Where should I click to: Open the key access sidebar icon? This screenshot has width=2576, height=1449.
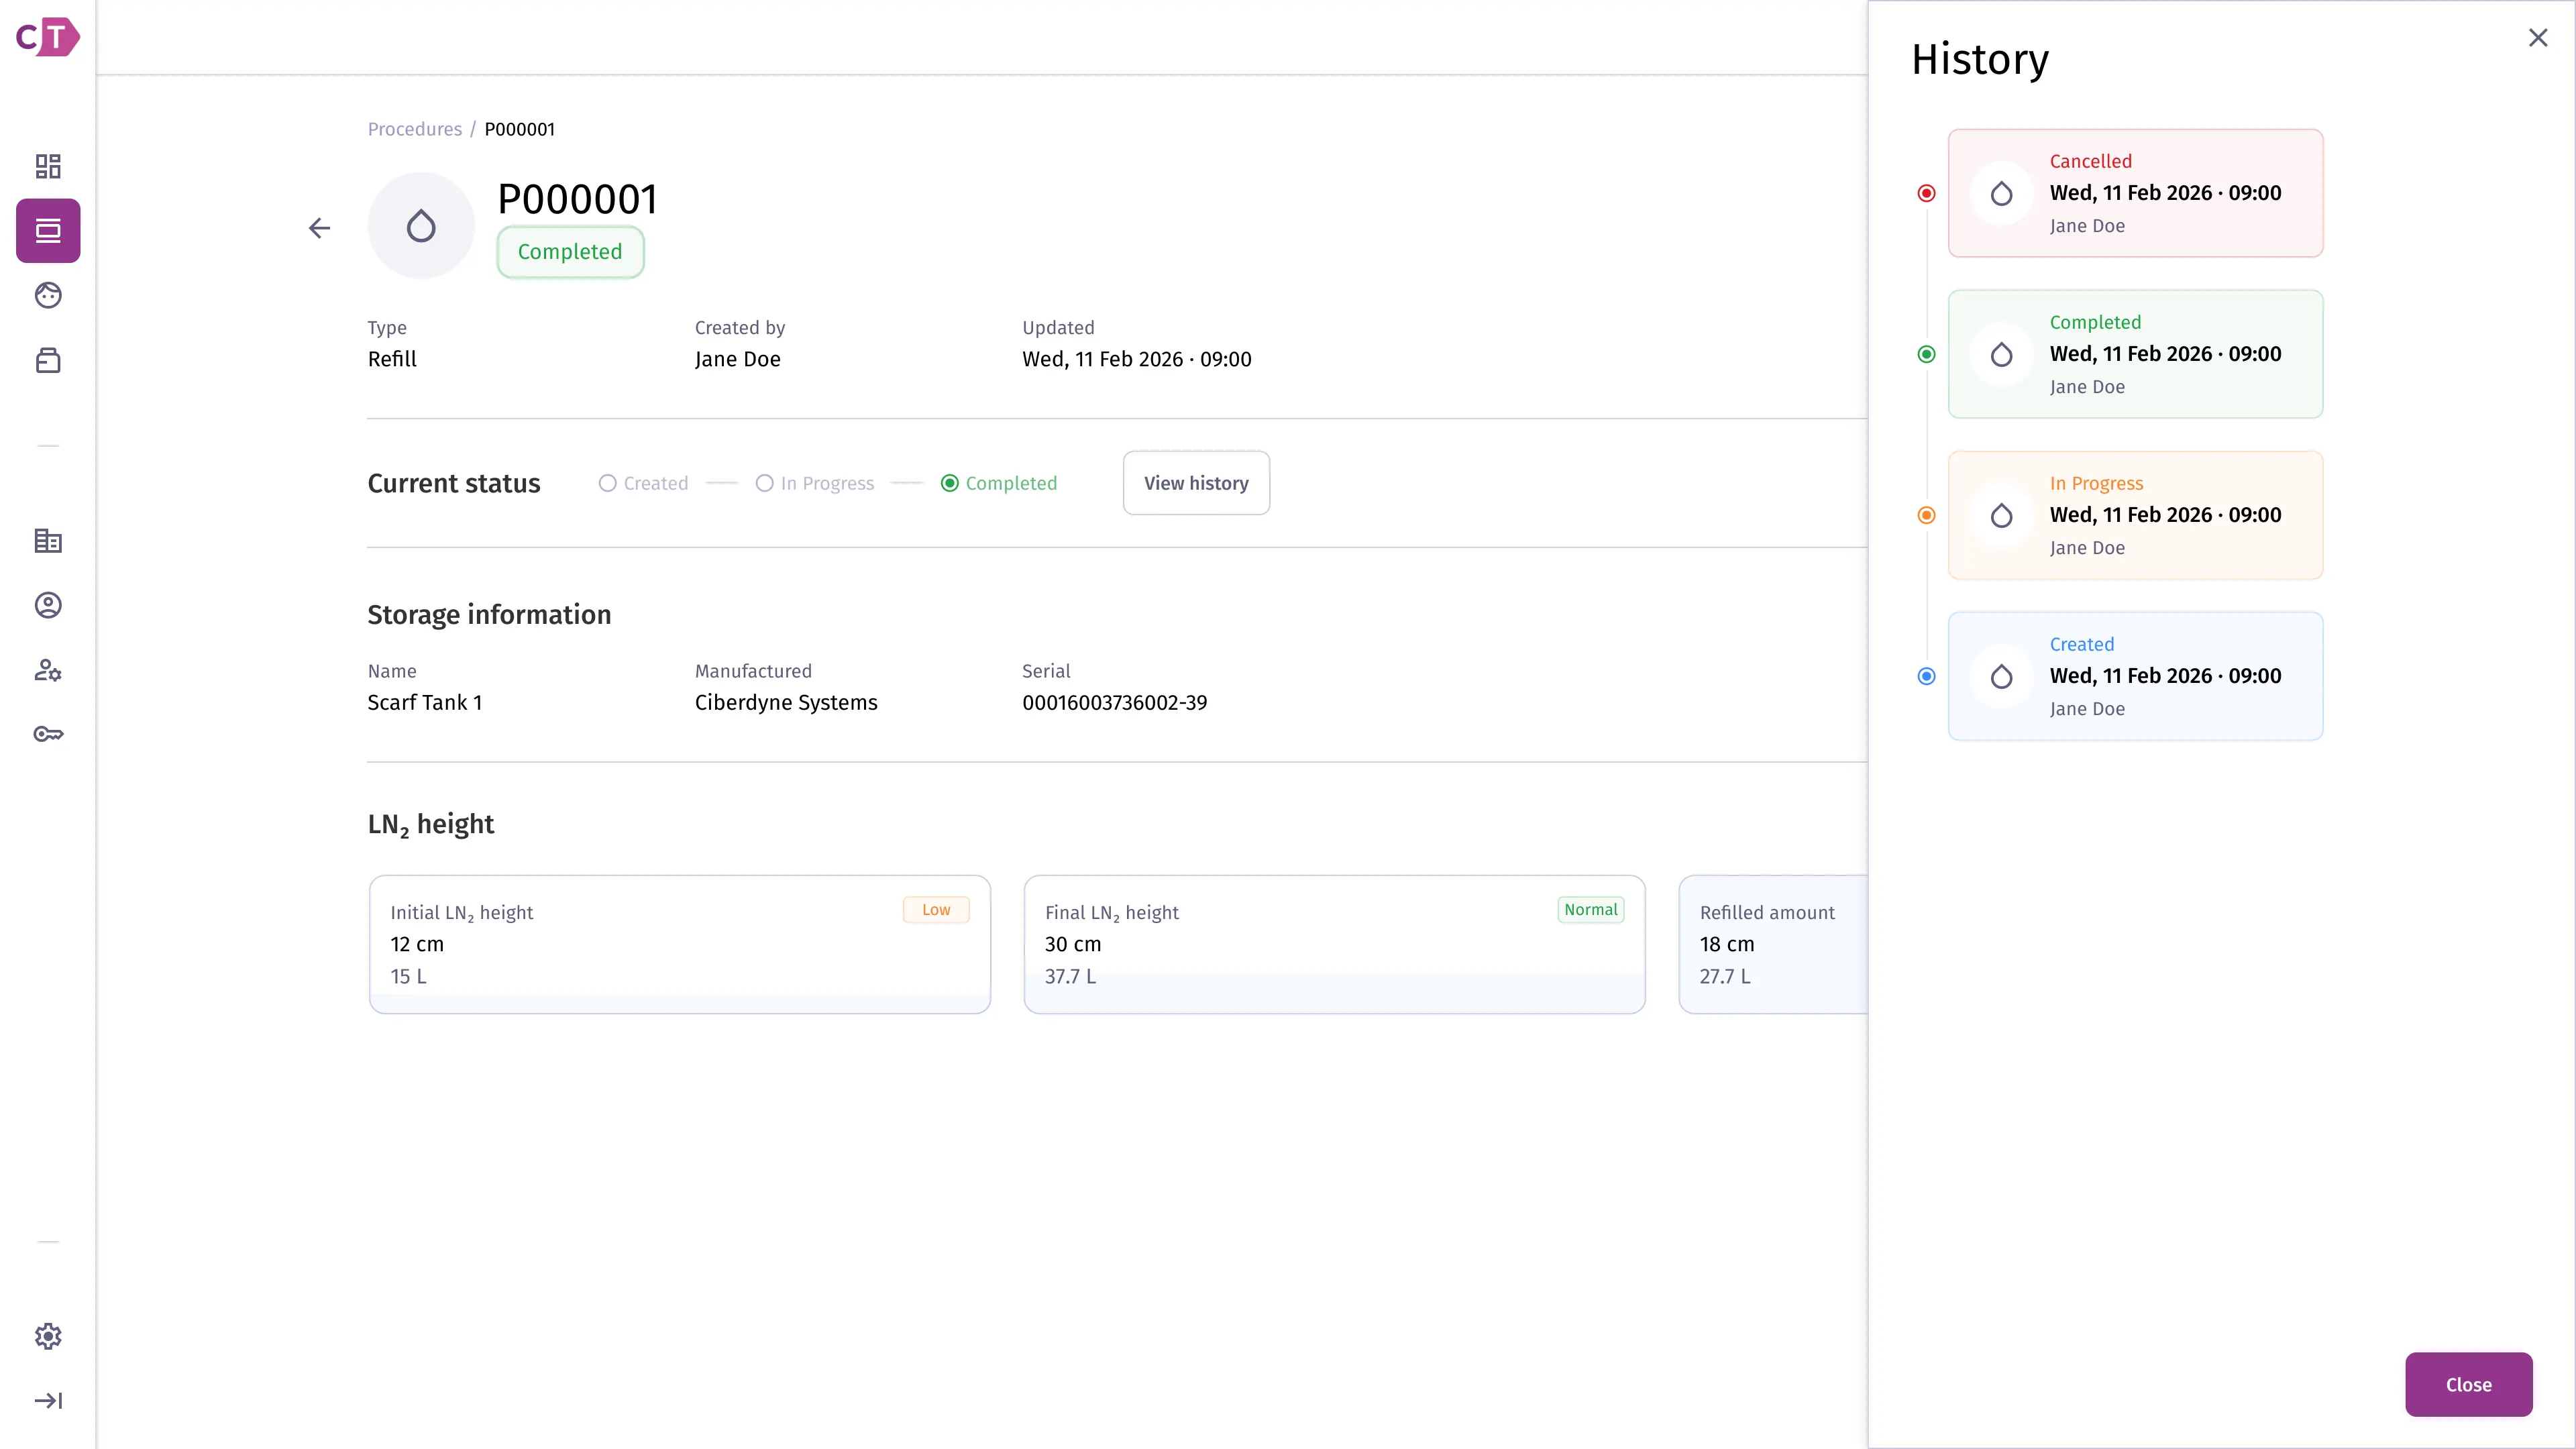tap(48, 734)
